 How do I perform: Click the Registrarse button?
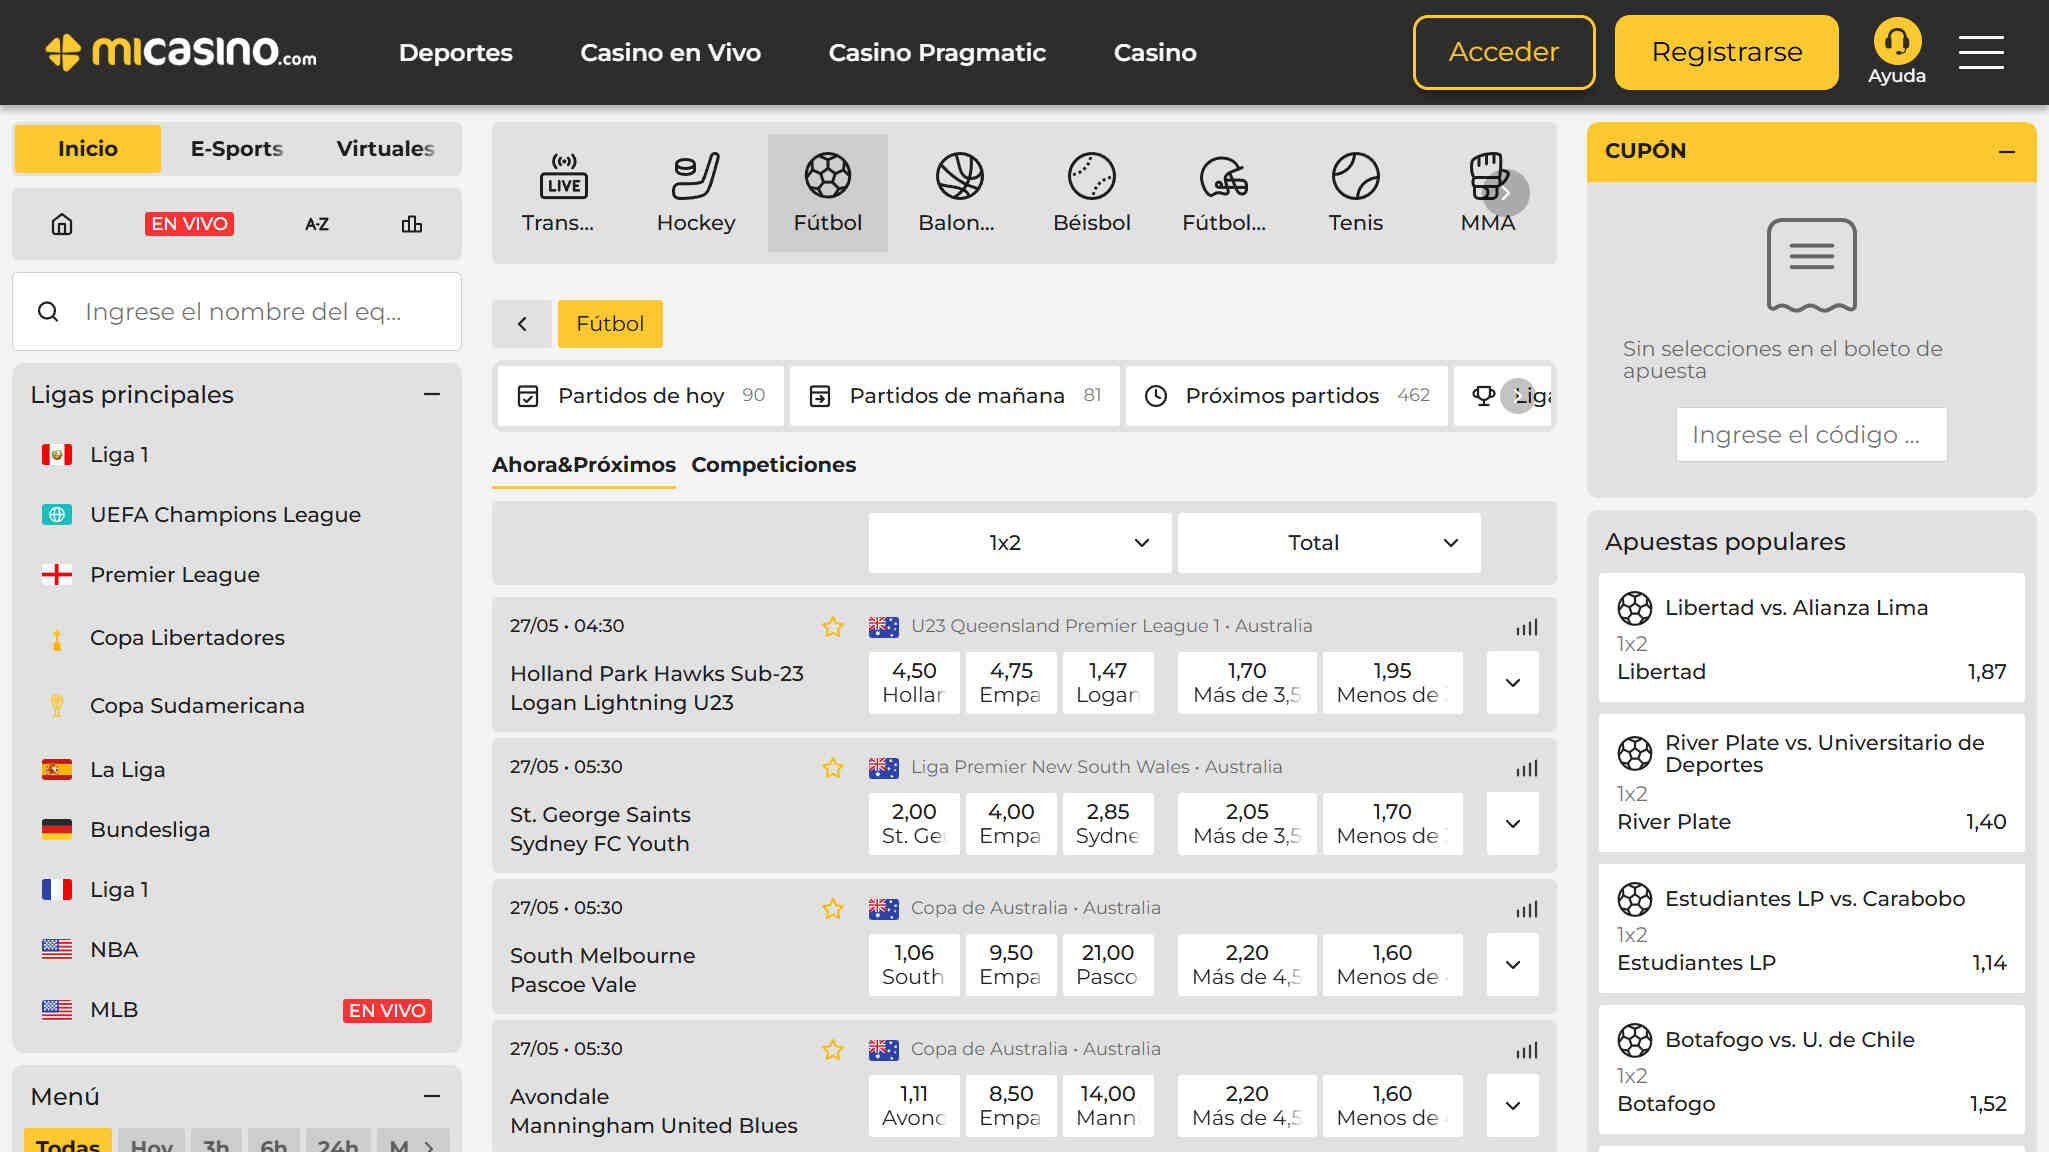[1726, 52]
